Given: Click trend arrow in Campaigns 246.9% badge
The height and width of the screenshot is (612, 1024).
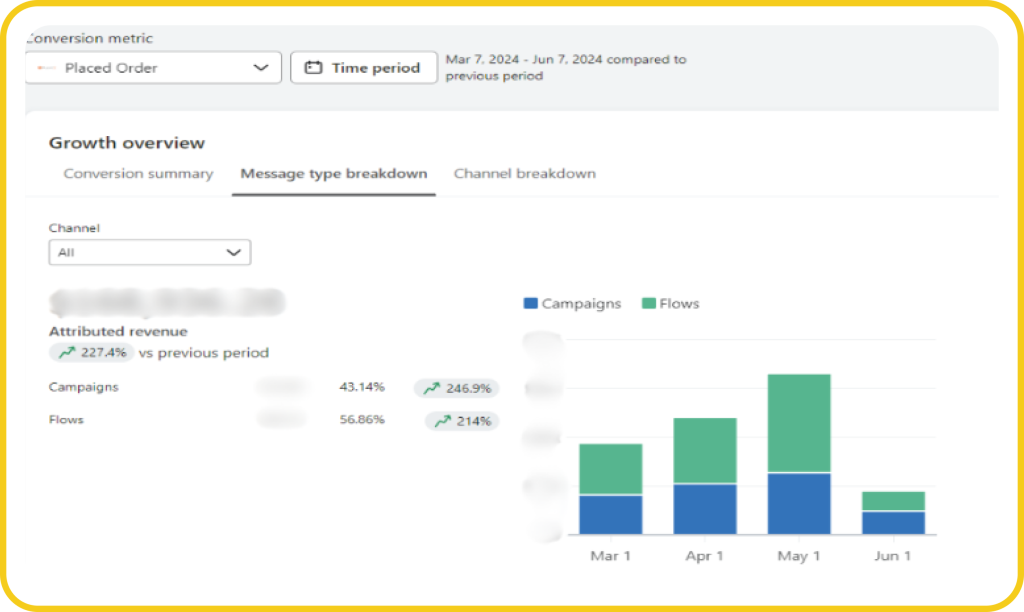Looking at the screenshot, I should click(431, 388).
